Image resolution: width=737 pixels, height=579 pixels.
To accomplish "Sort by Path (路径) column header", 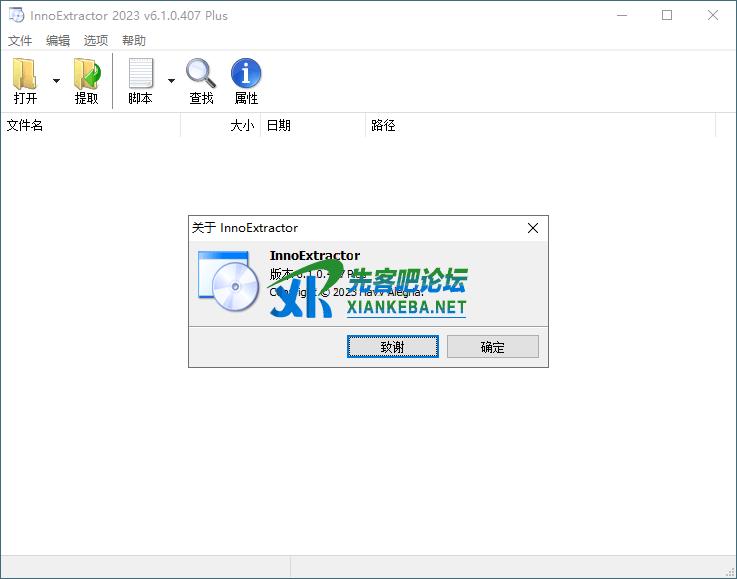I will (x=540, y=126).
